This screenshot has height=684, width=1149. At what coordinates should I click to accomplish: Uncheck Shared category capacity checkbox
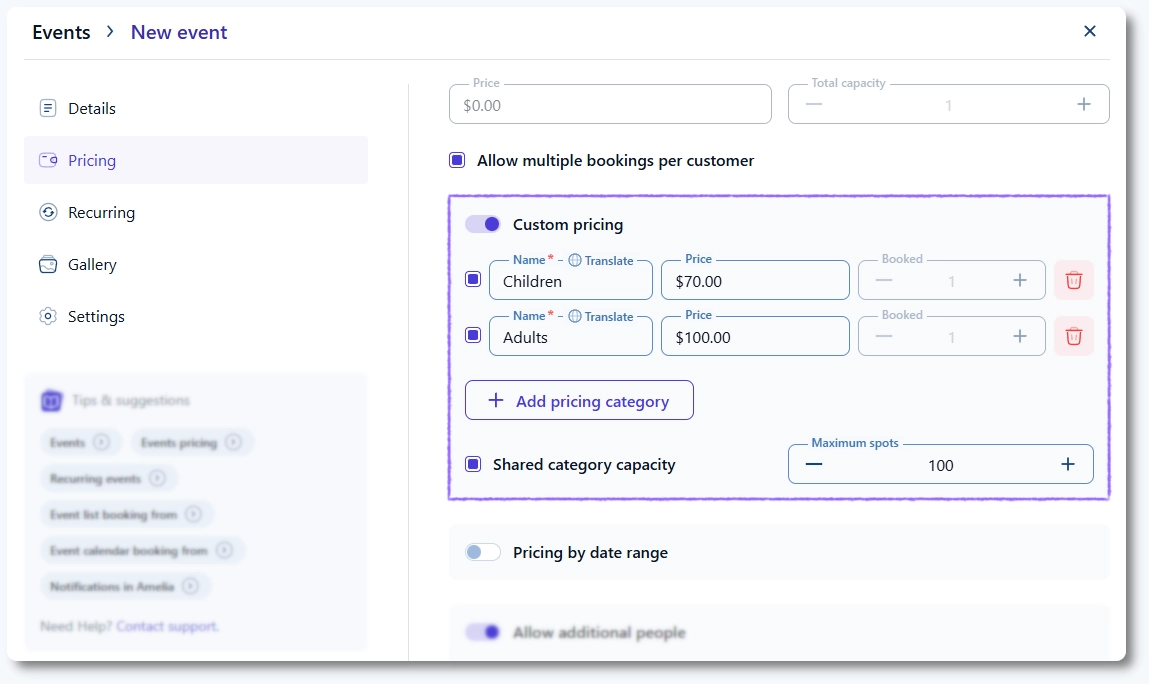pyautogui.click(x=473, y=464)
